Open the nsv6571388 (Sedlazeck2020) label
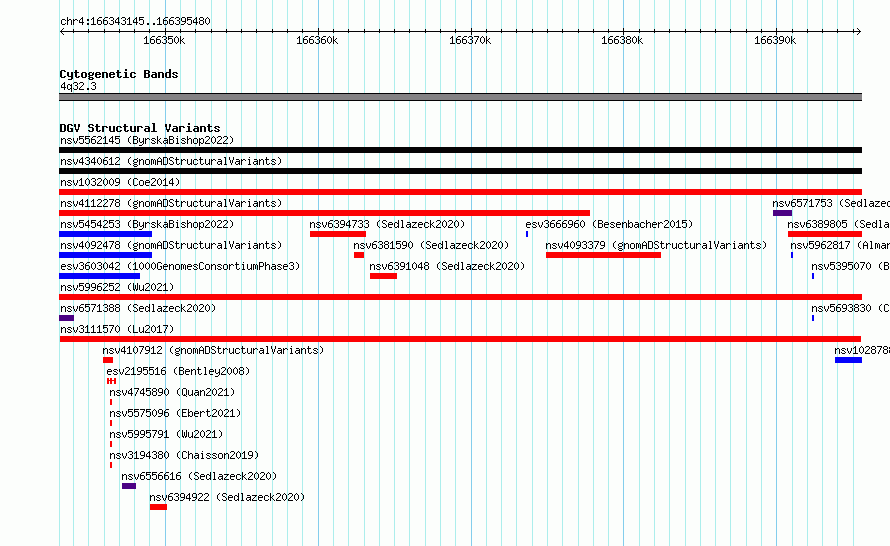 (138, 308)
